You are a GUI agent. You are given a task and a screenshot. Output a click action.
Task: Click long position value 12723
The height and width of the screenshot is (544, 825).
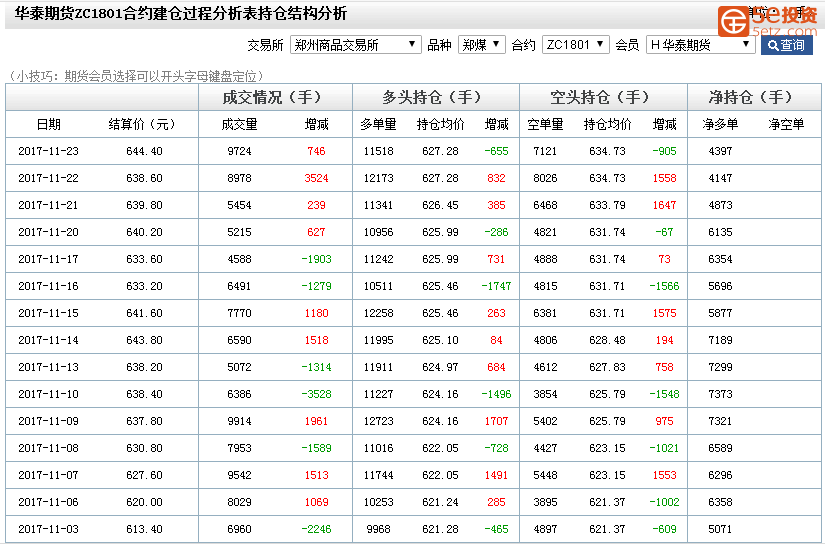point(378,421)
